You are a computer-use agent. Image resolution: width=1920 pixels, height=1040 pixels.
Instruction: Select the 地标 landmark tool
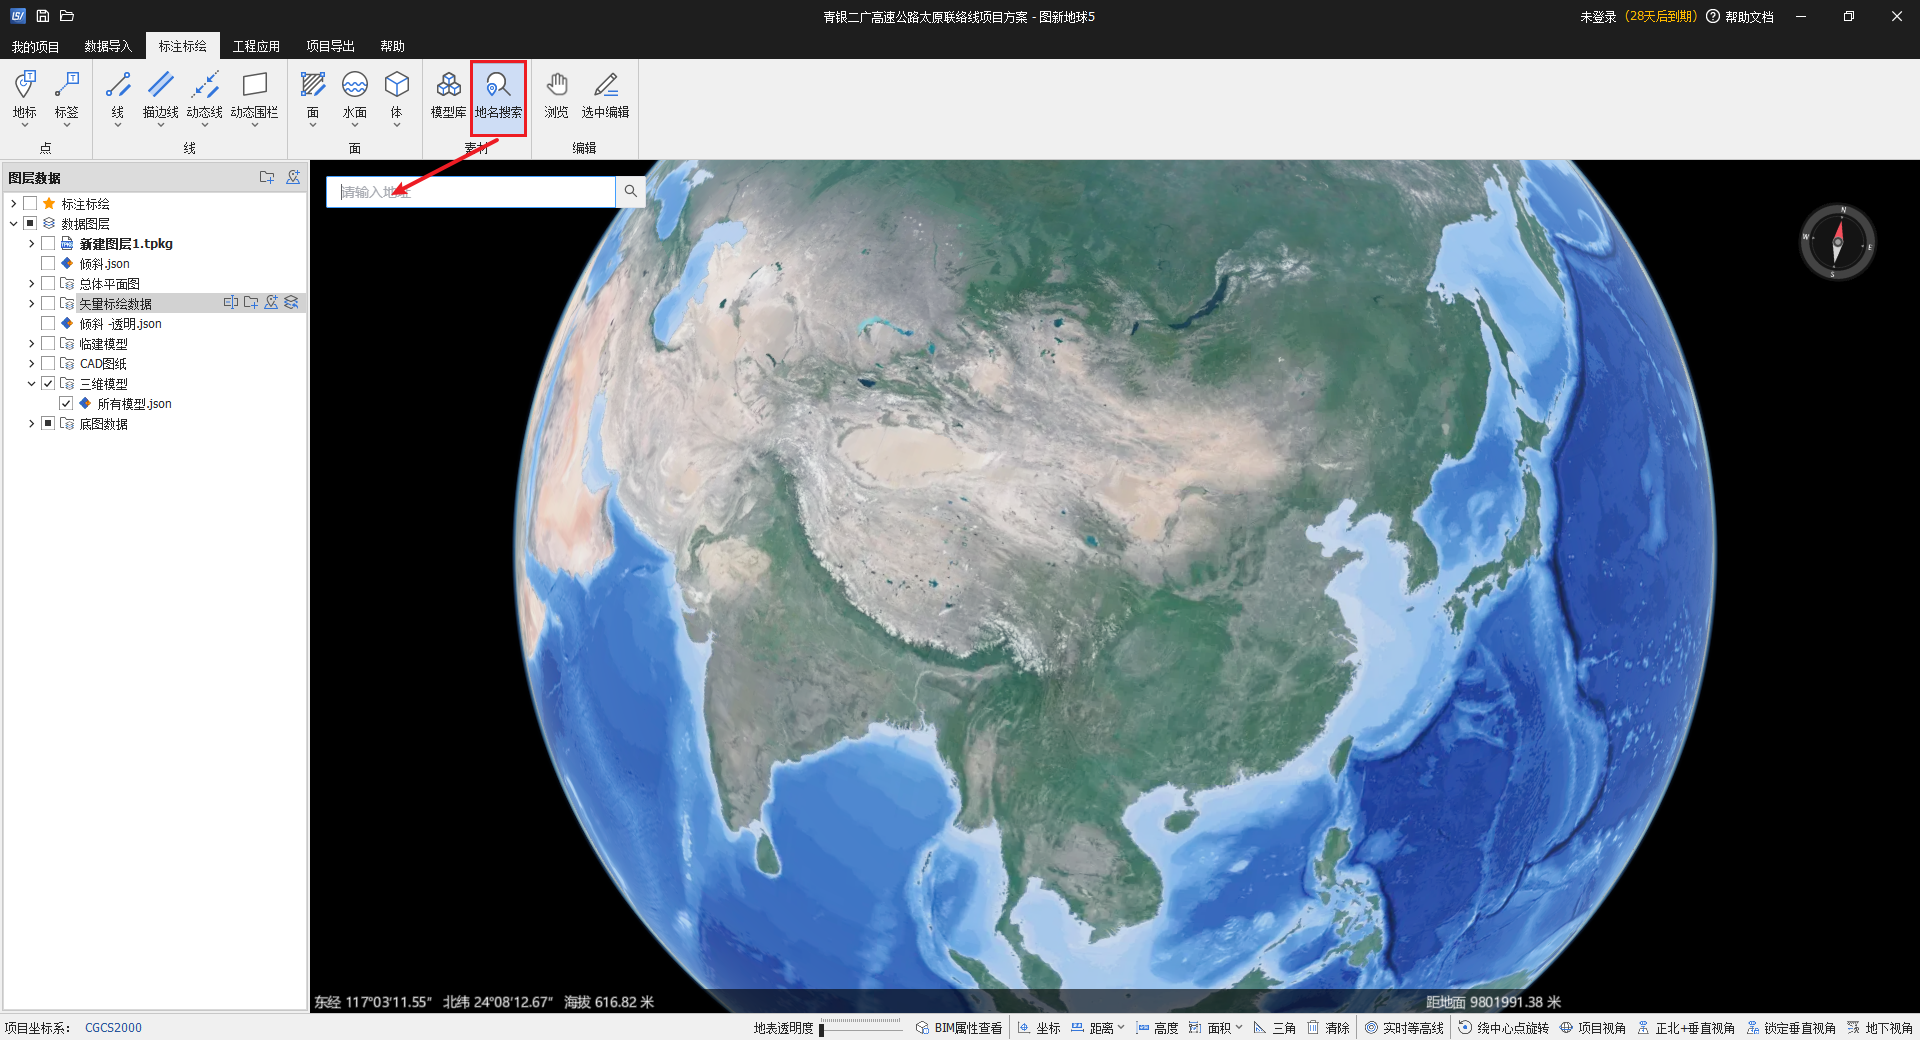point(25,95)
